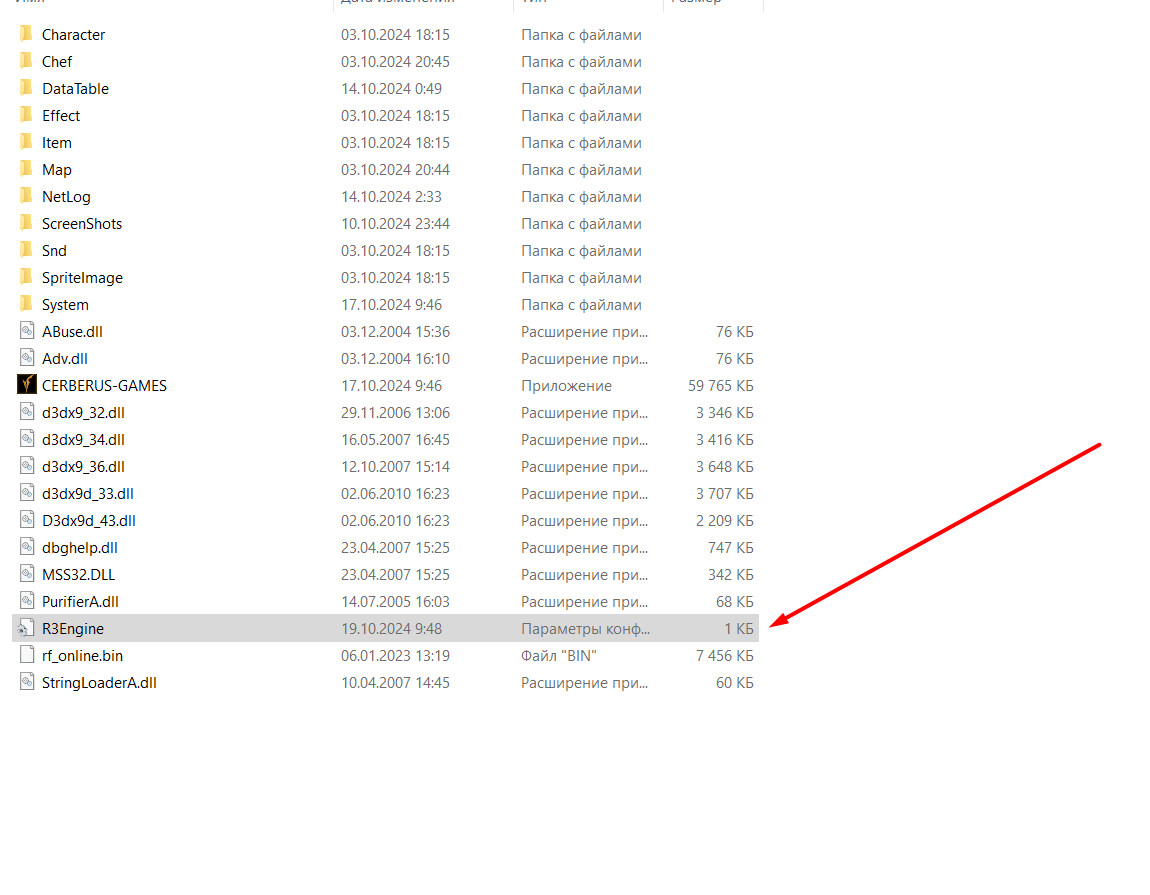Select the R3Engine configuration file icon

point(27,628)
